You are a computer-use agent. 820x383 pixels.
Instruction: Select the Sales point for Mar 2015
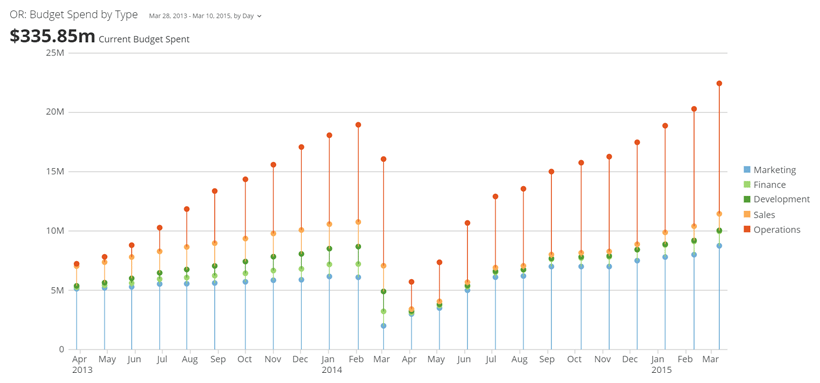pos(719,213)
